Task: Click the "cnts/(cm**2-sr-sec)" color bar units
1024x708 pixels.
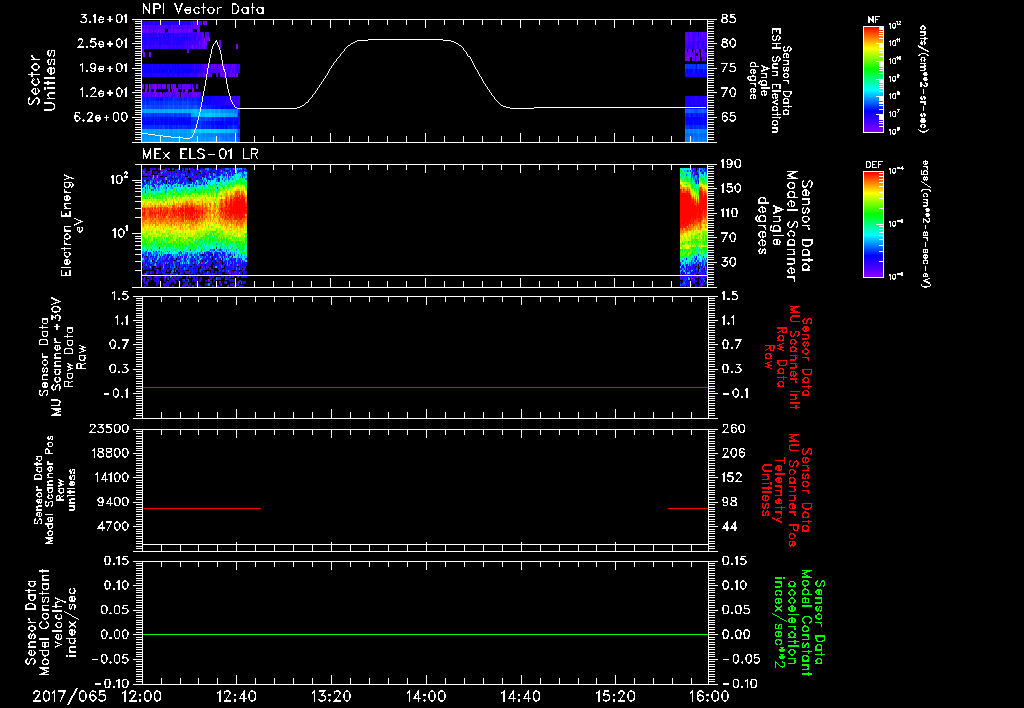Action: point(923,79)
